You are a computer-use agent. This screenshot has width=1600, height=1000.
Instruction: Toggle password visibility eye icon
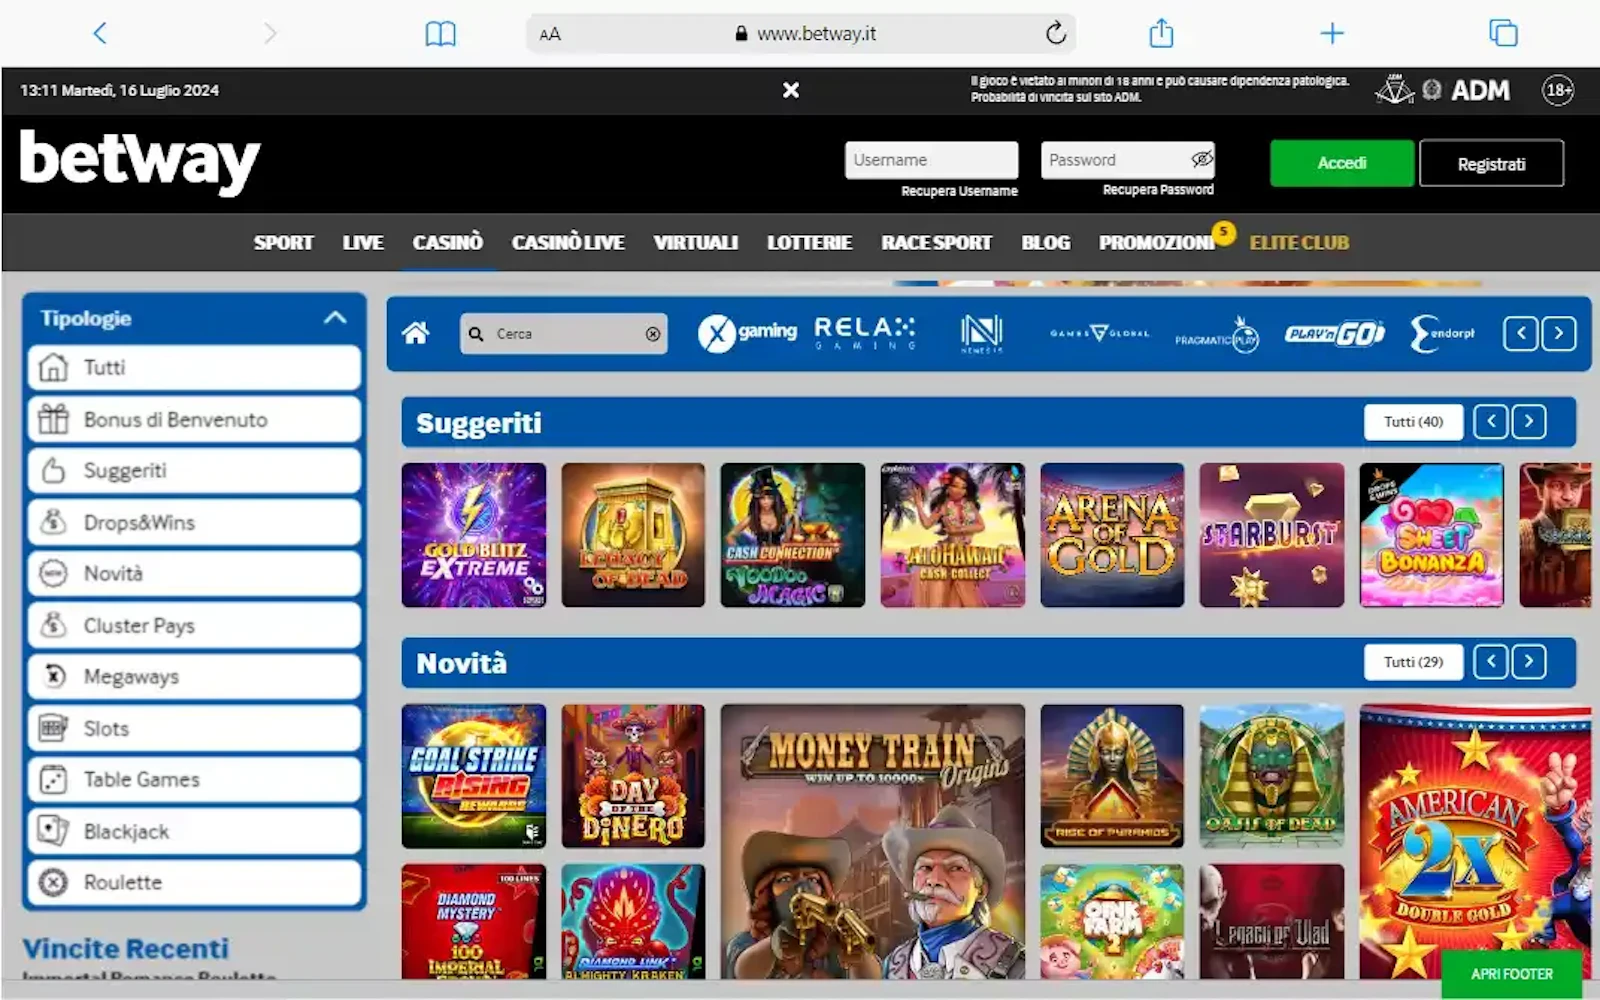tap(1201, 159)
